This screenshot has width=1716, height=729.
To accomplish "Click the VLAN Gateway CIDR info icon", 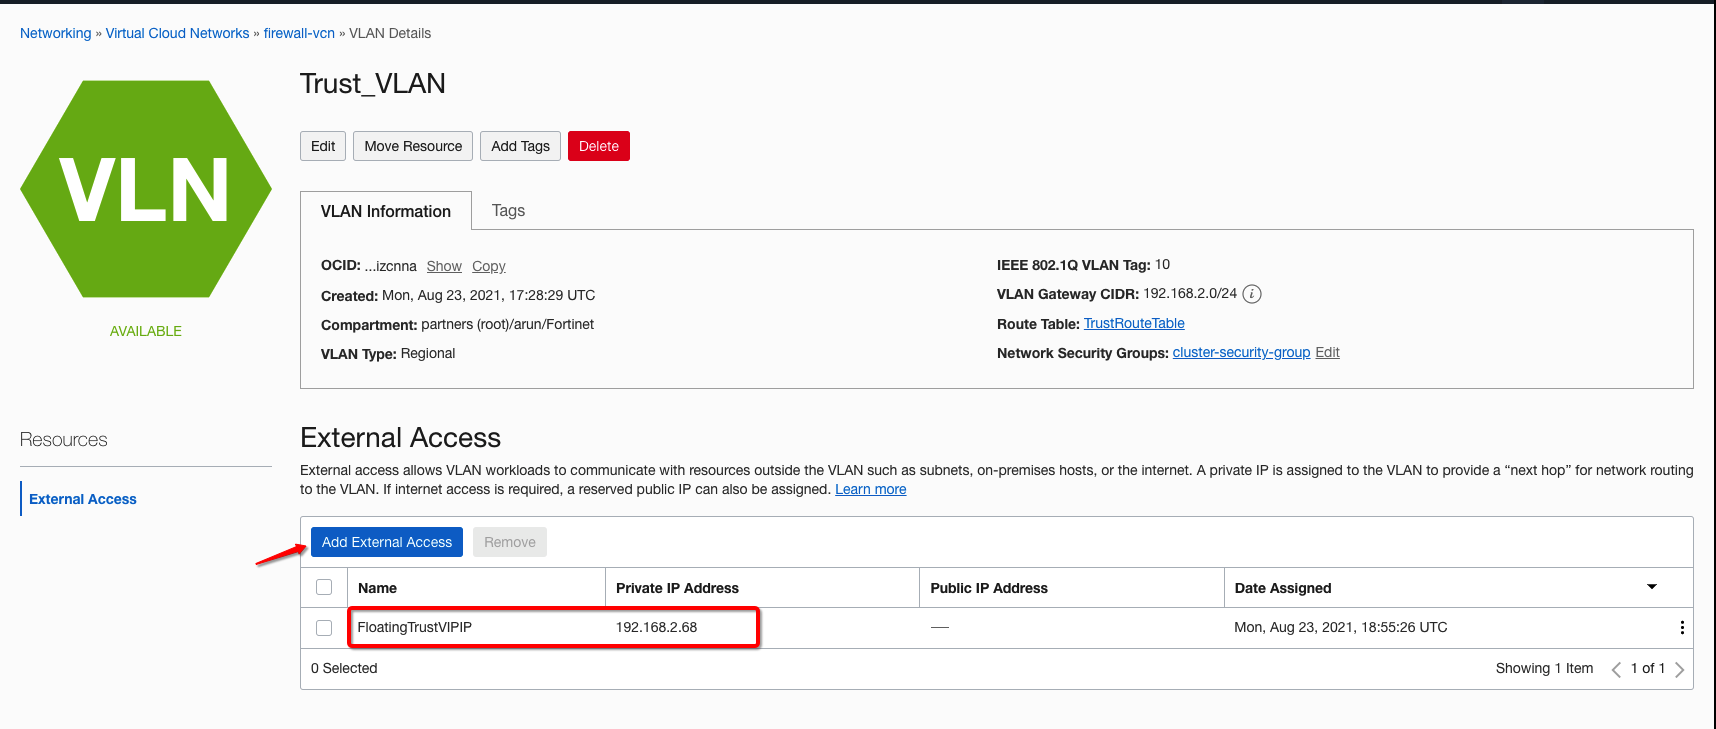I will tap(1252, 294).
